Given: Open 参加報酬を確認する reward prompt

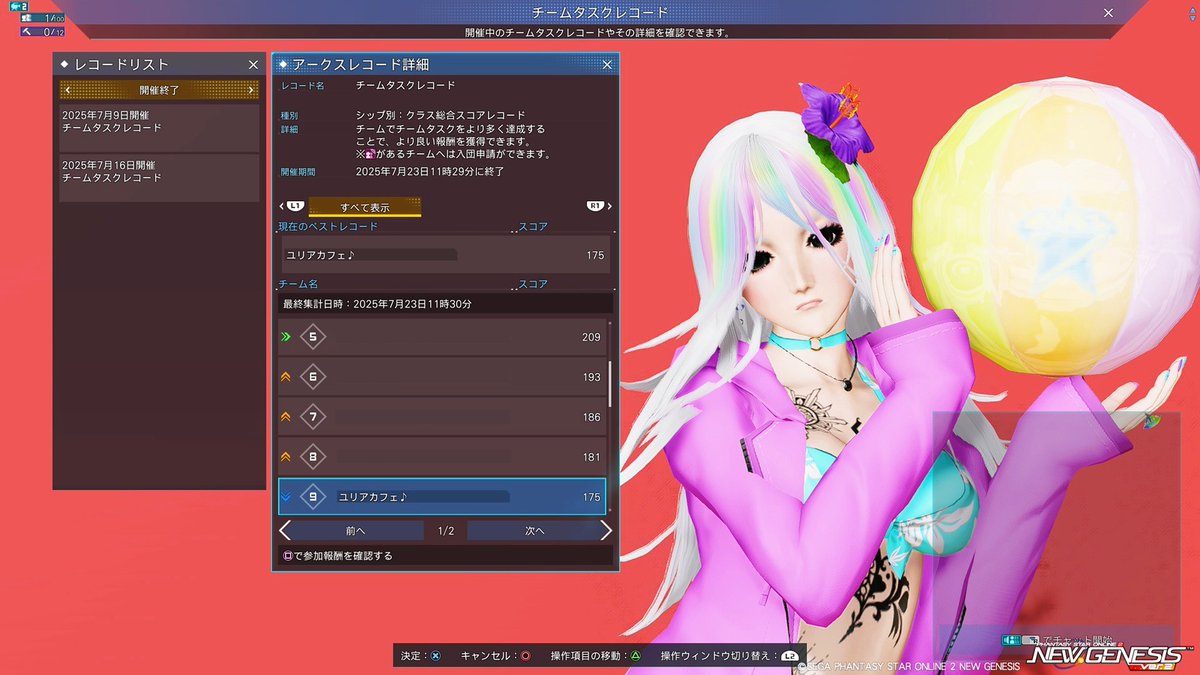Looking at the screenshot, I should (x=444, y=555).
